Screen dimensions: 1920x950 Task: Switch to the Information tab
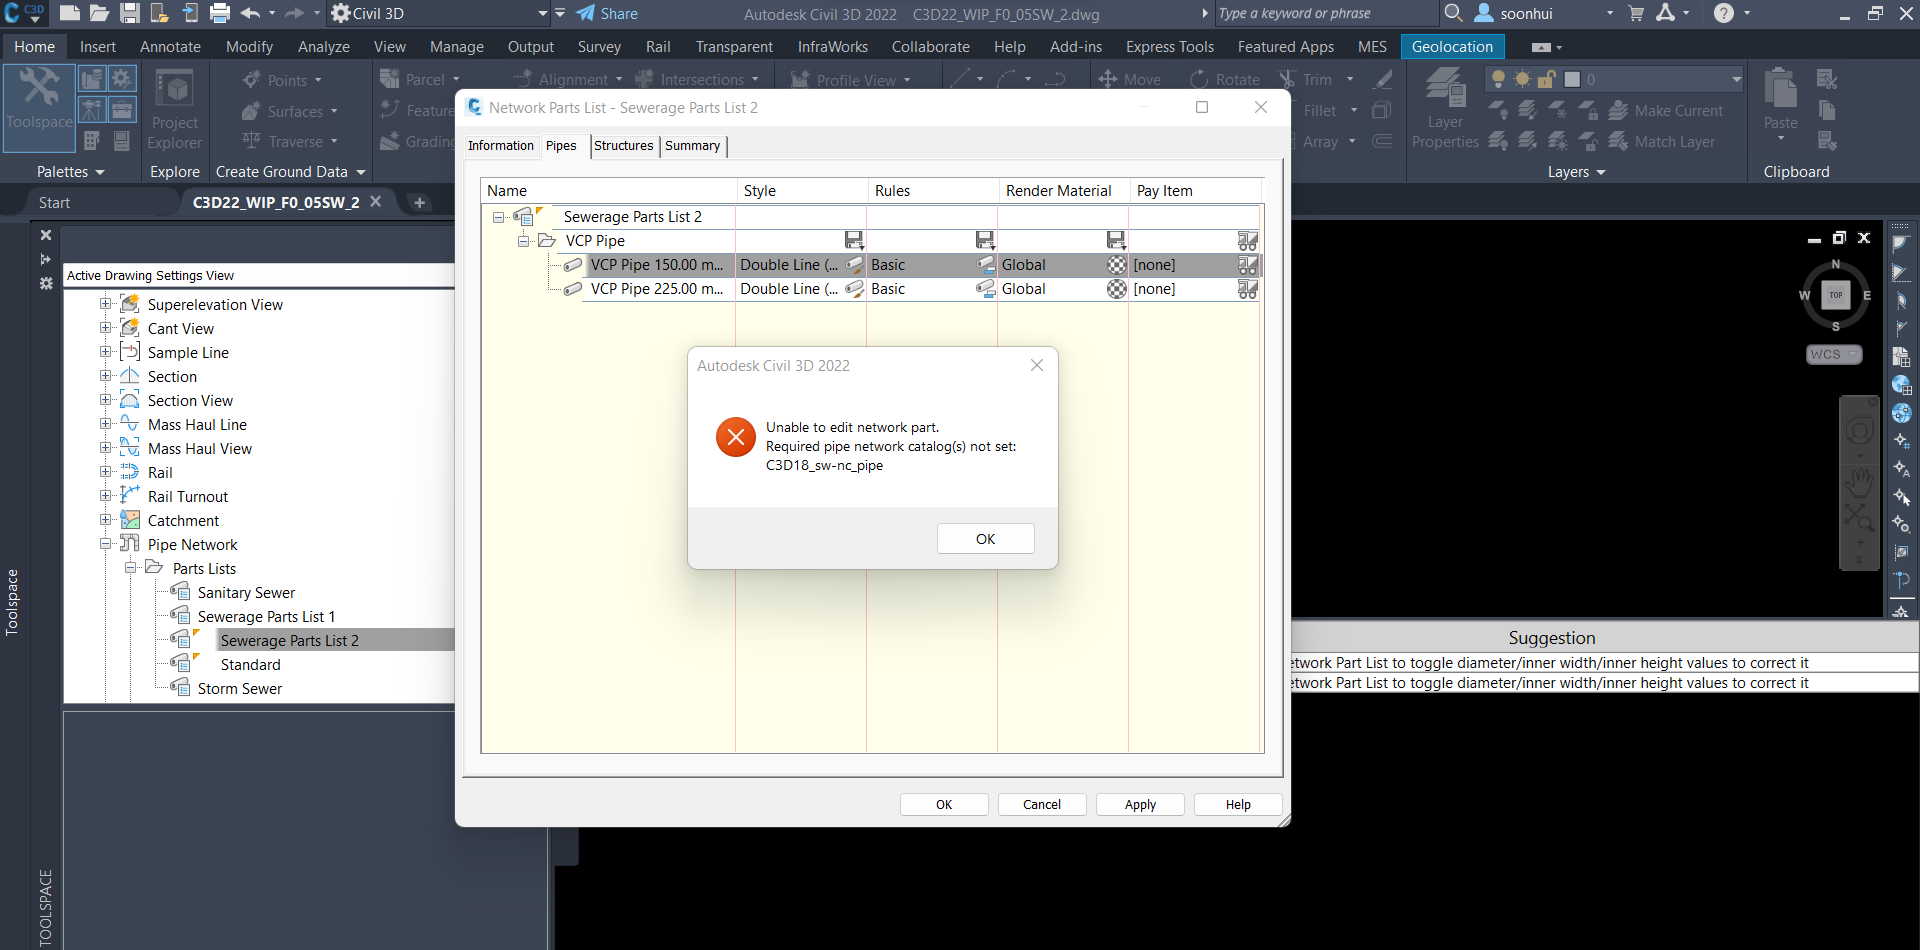click(501, 146)
